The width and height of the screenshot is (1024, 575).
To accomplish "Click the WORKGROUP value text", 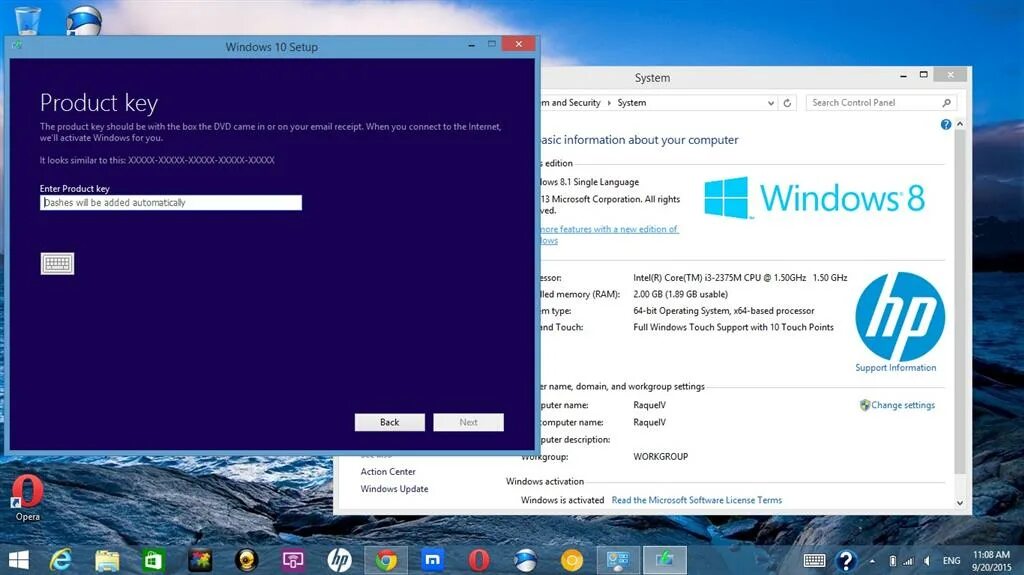I will coord(660,457).
